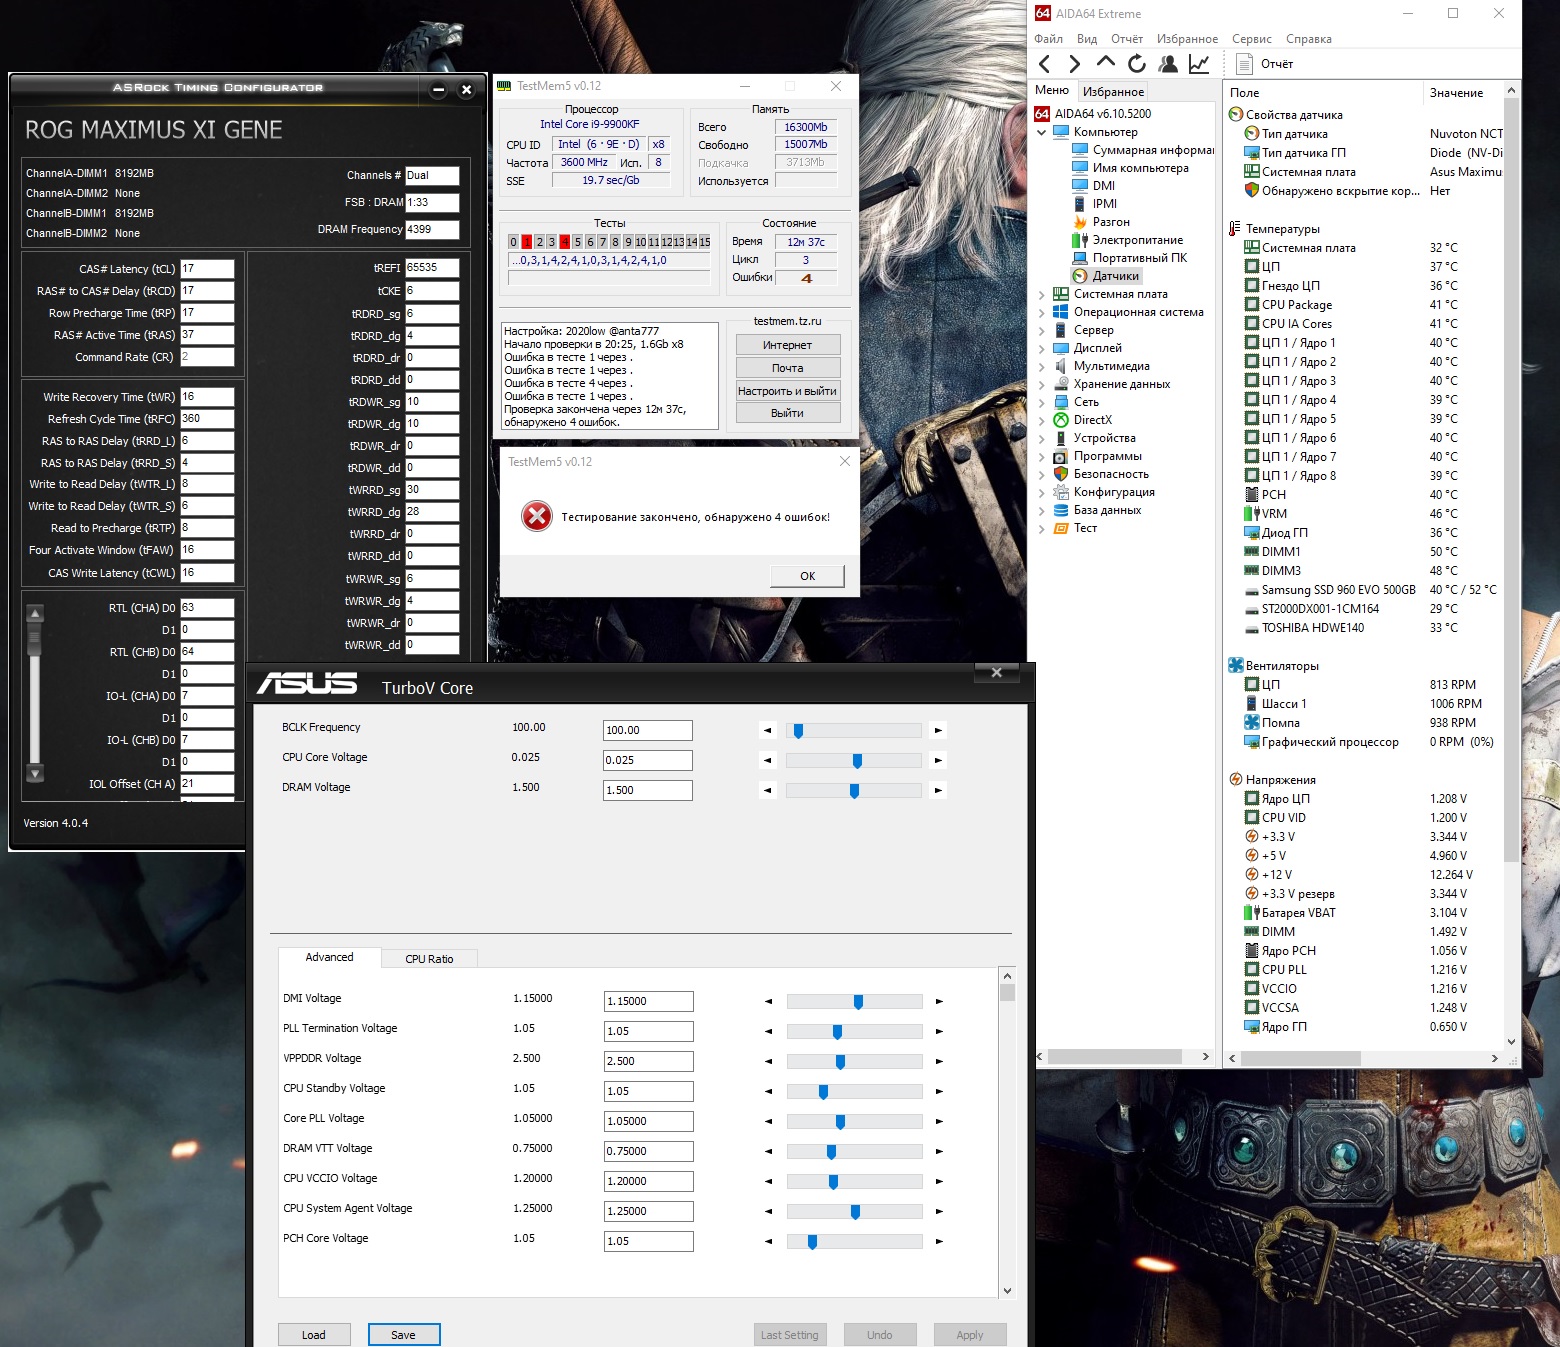Screen dimensions: 1560x1347
Task: Open the Файл menu in AIDA64
Action: coord(1048,39)
